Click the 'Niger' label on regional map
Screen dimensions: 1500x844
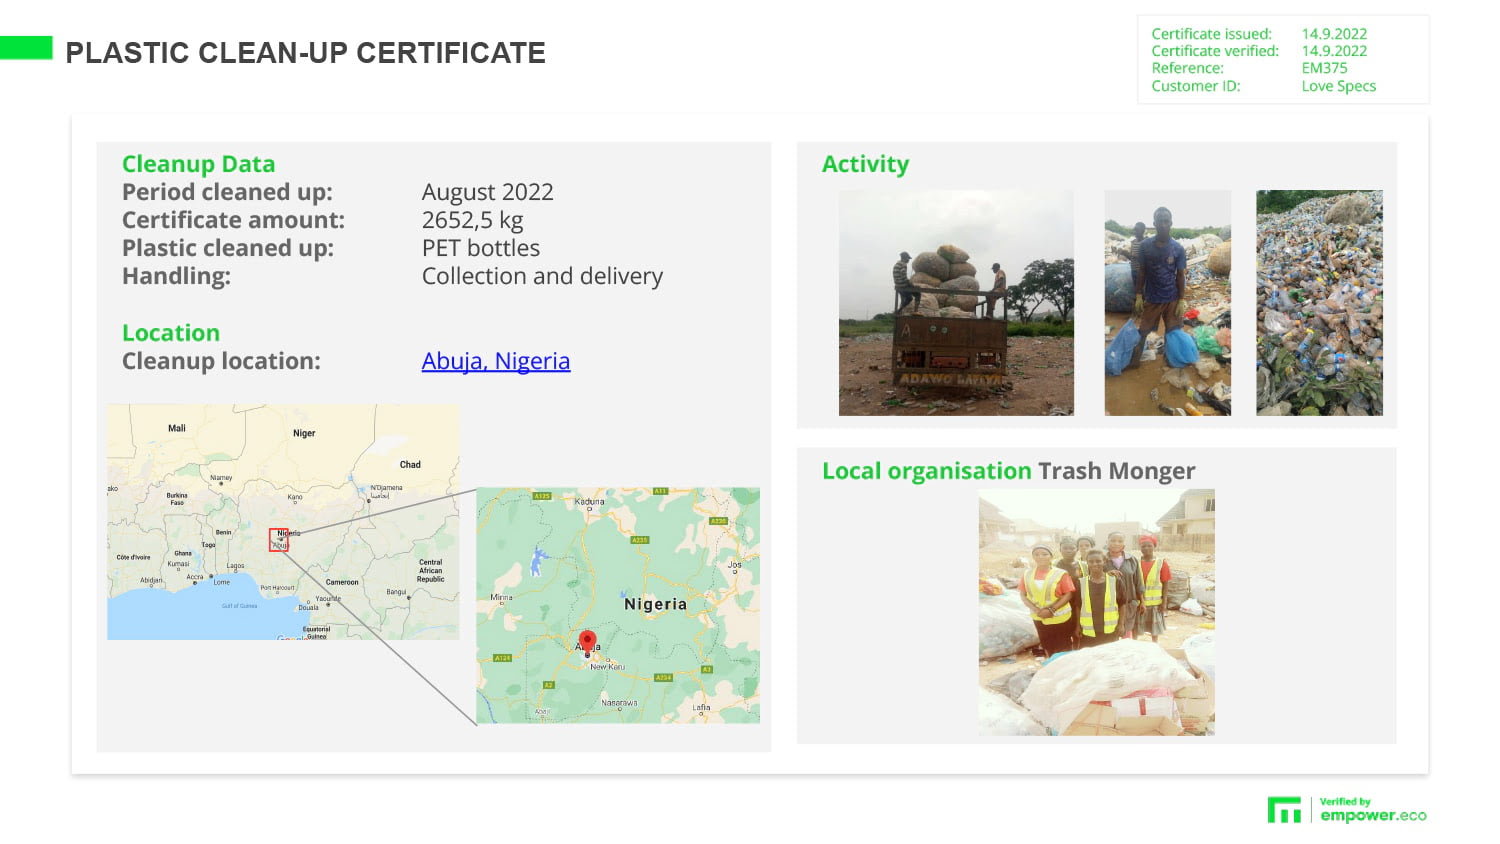tap(304, 433)
